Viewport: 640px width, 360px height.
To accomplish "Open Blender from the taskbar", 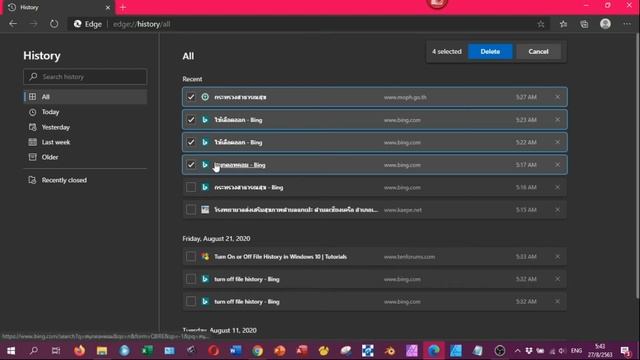I will pyautogui.click(x=390, y=350).
